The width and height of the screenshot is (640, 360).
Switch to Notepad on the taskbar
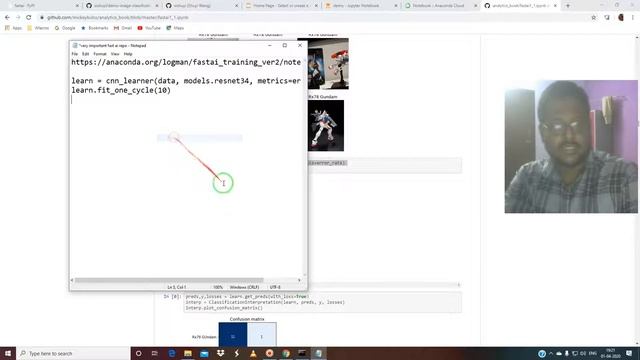coord(318,353)
